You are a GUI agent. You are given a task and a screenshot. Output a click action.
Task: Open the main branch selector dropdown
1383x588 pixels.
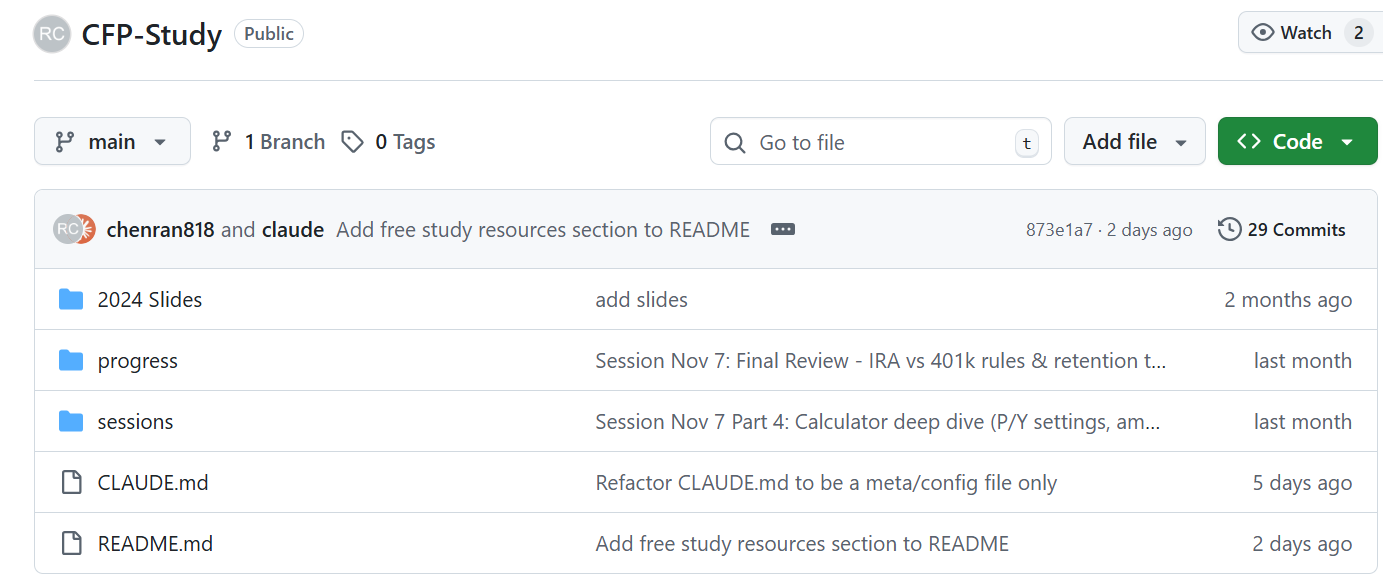tap(112, 142)
